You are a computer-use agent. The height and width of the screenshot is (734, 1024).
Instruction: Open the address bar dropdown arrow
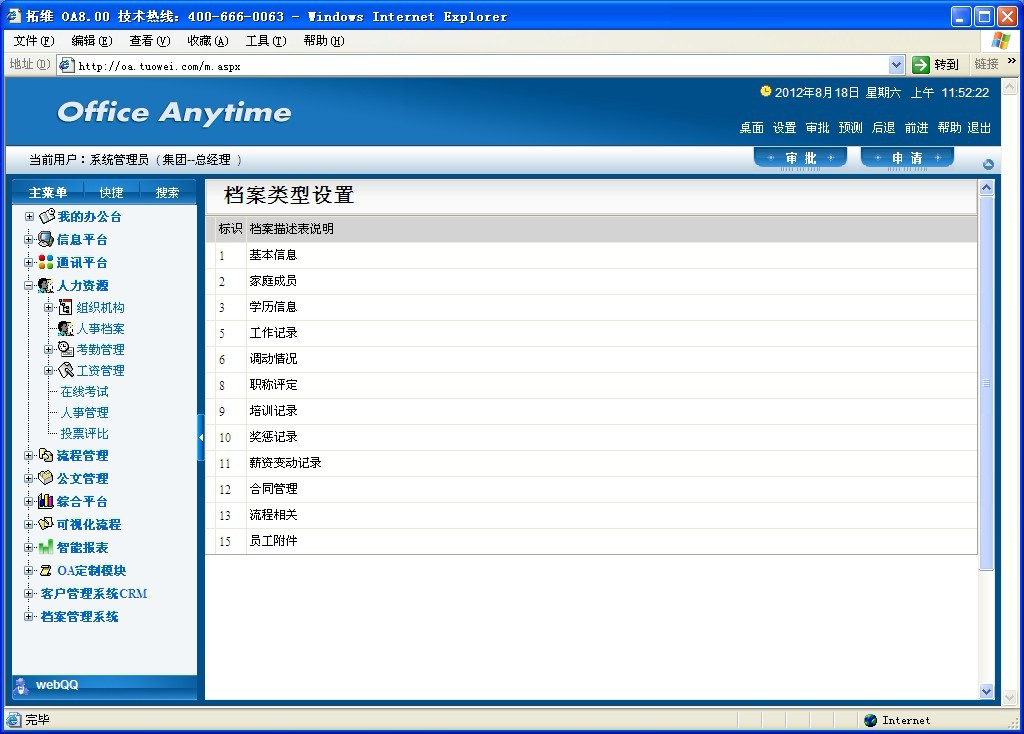coord(896,65)
